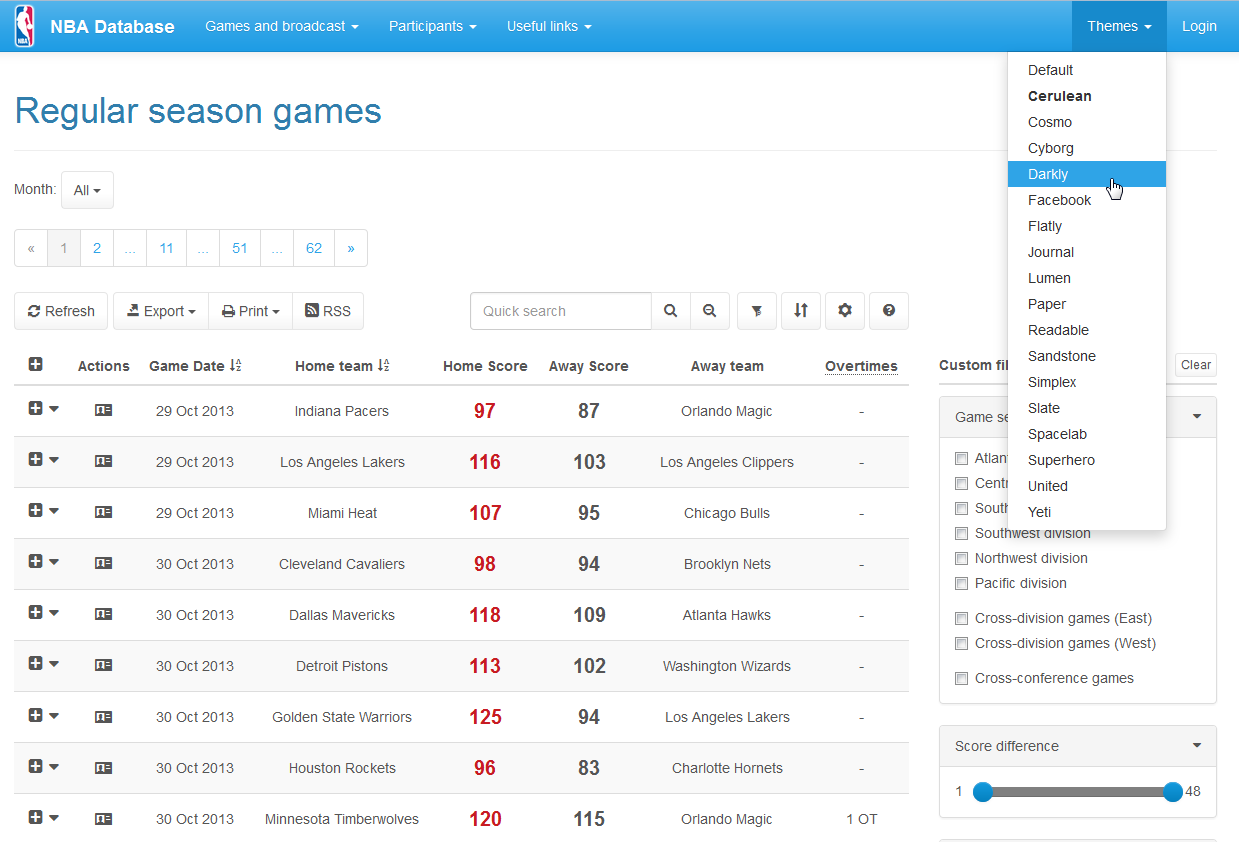The width and height of the screenshot is (1239, 842).
Task: Click the plus icon in the table header
Action: [35, 365]
